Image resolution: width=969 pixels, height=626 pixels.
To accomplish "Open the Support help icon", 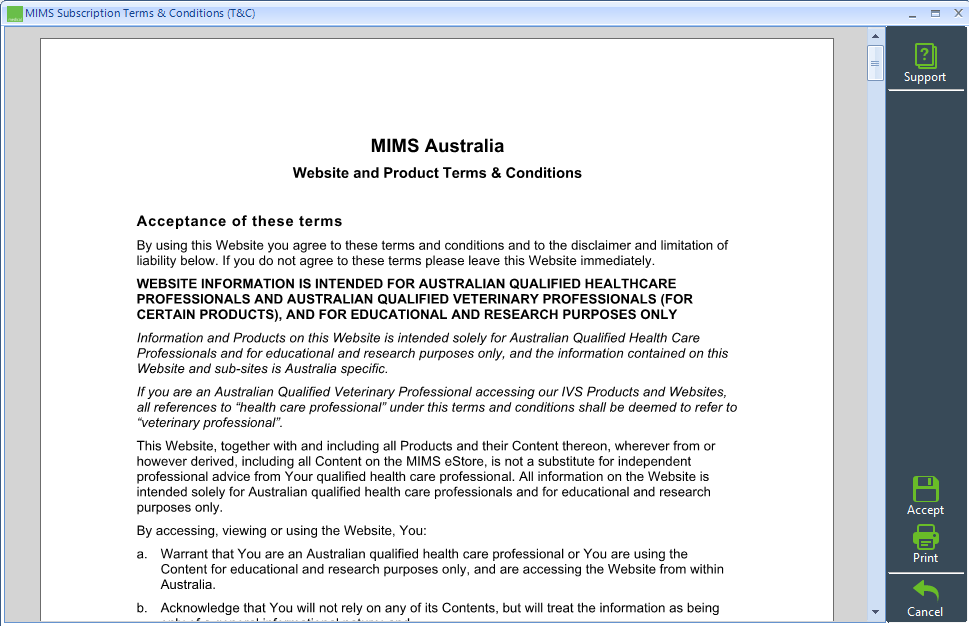I will (925, 63).
